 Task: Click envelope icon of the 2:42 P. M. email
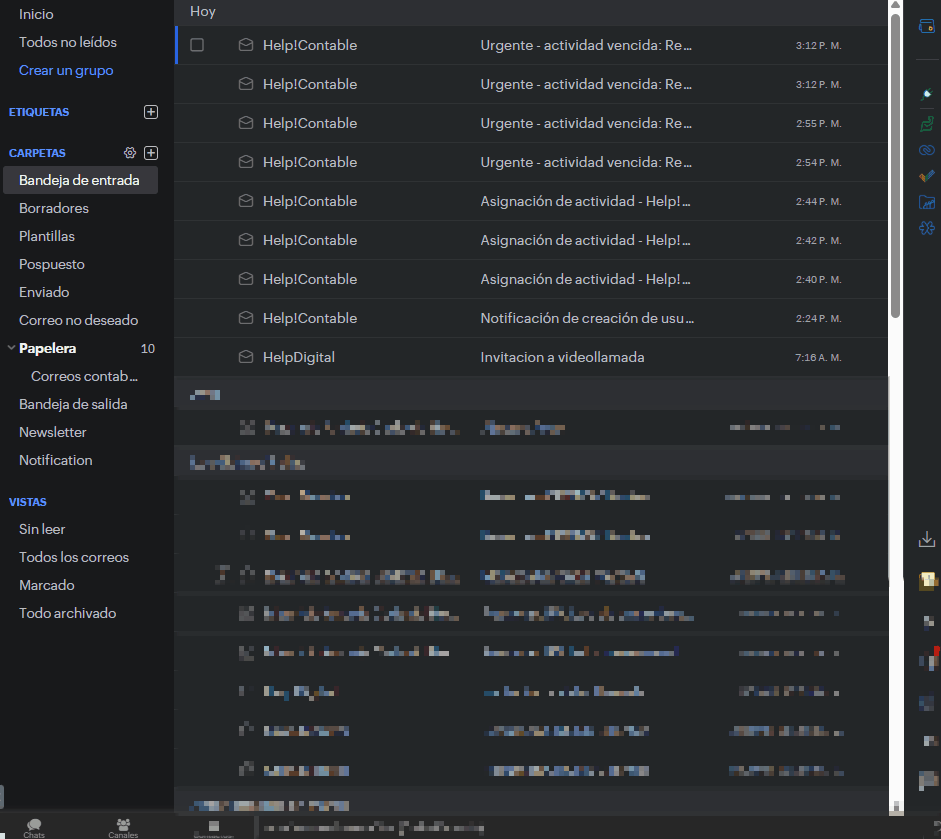point(245,240)
